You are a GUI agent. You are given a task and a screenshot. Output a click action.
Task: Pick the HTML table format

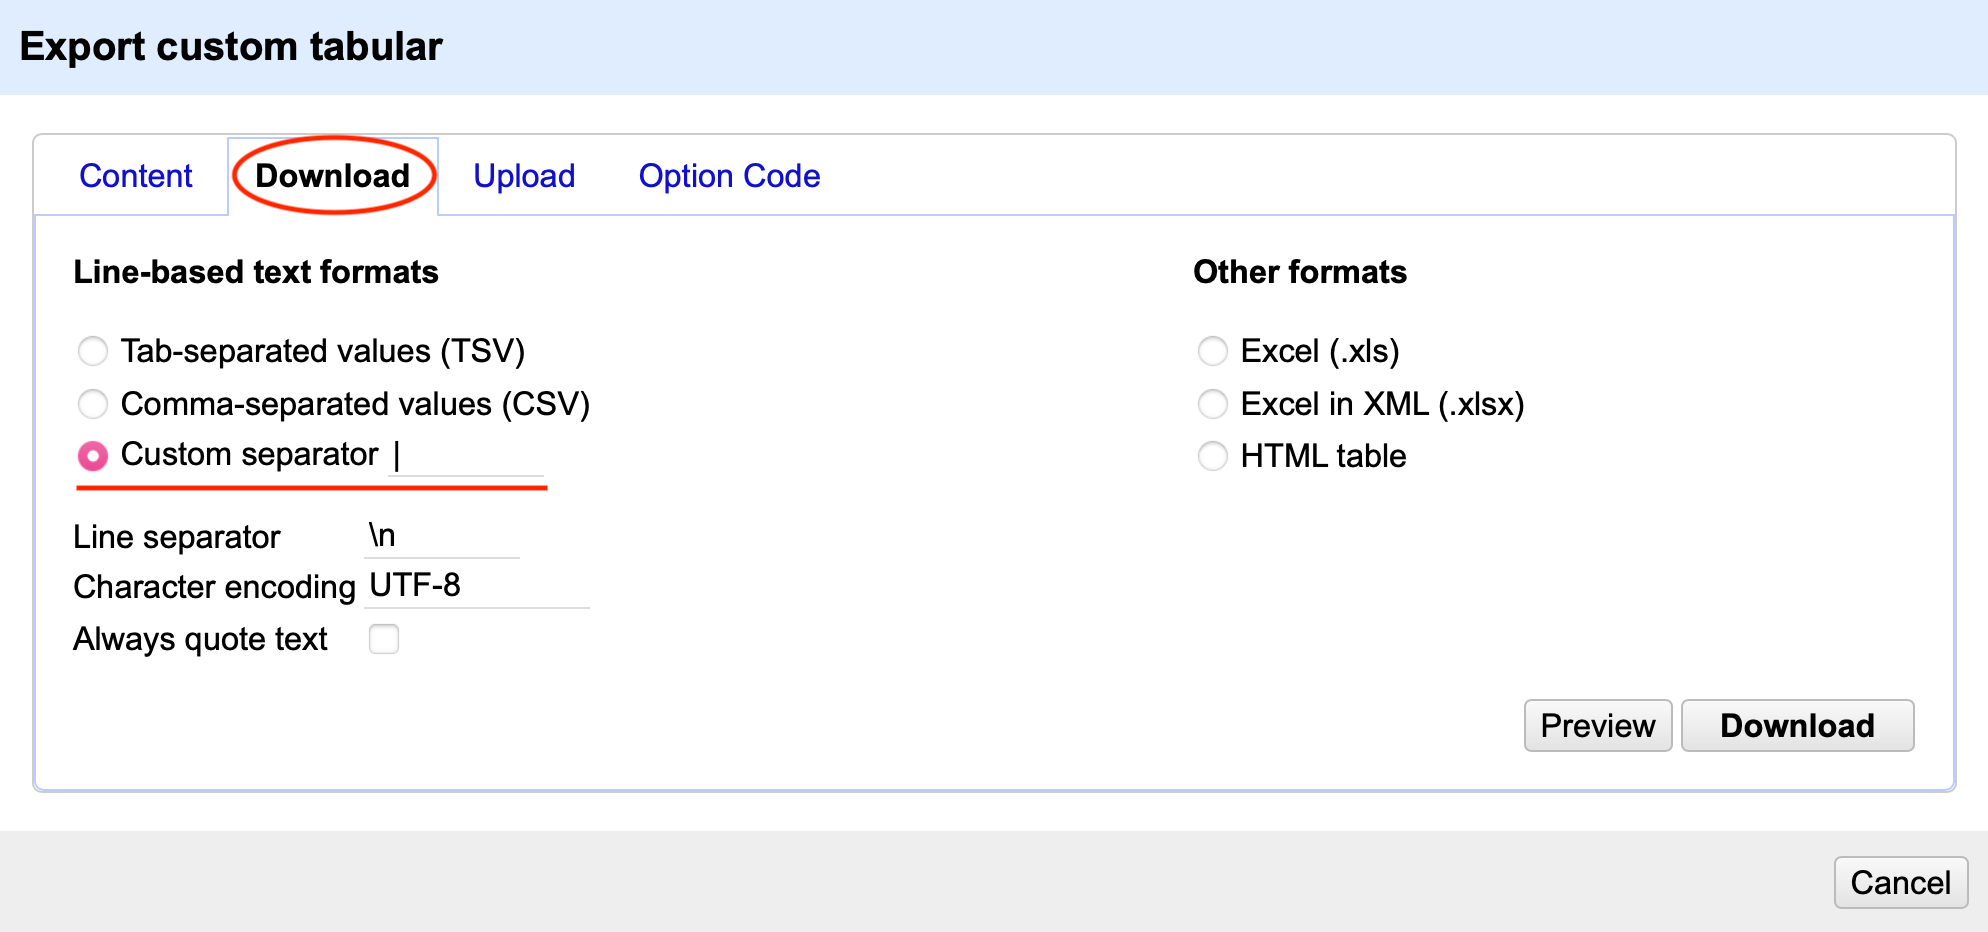(x=1213, y=456)
